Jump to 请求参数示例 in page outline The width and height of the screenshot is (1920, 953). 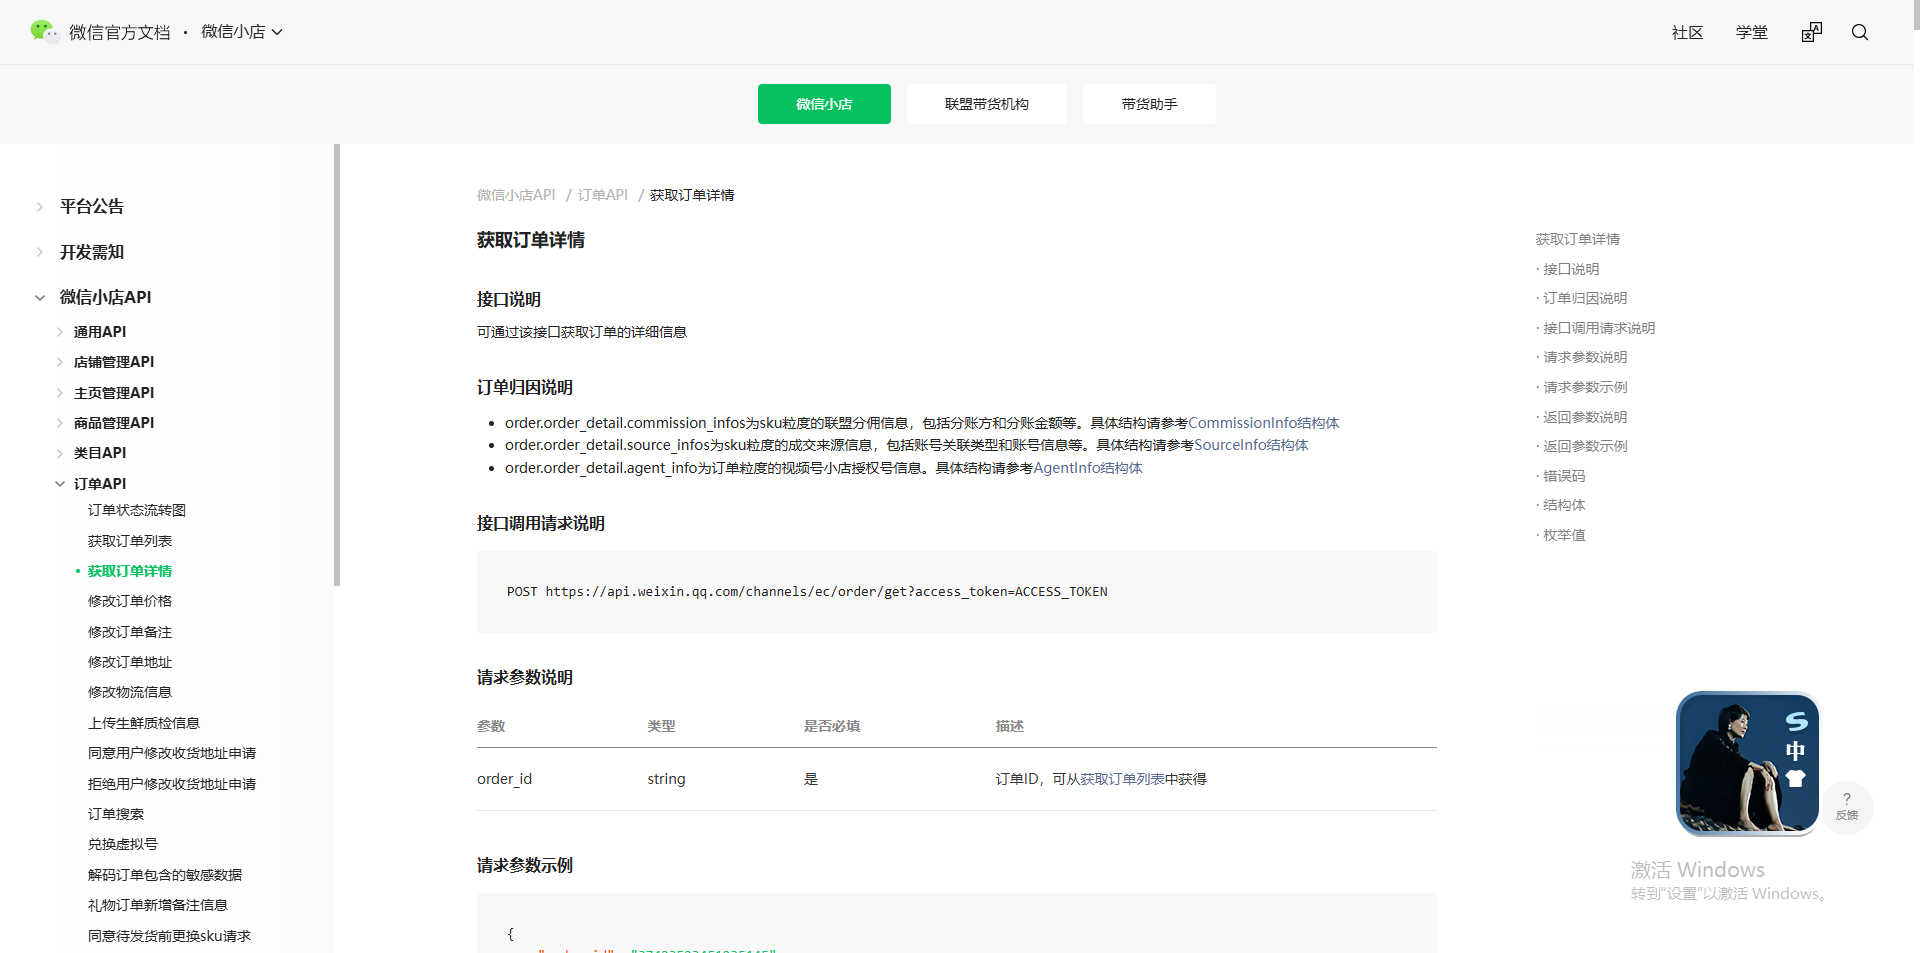pyautogui.click(x=1585, y=387)
